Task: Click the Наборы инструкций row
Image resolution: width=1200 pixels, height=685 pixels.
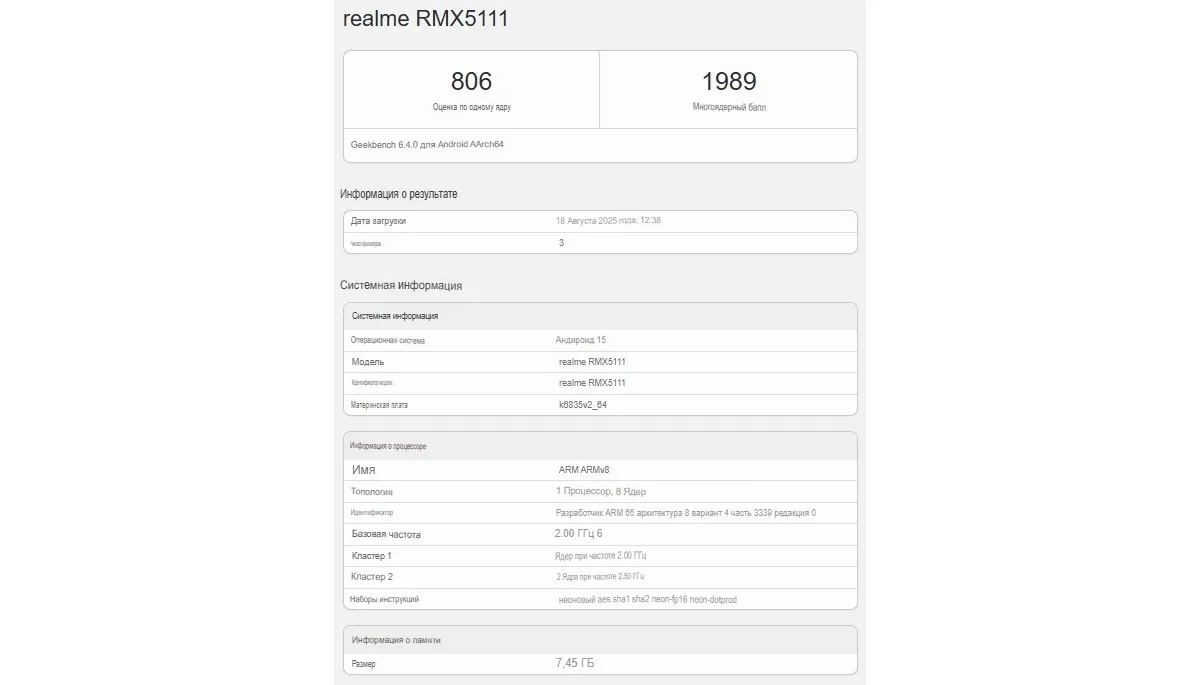Action: click(388, 598)
